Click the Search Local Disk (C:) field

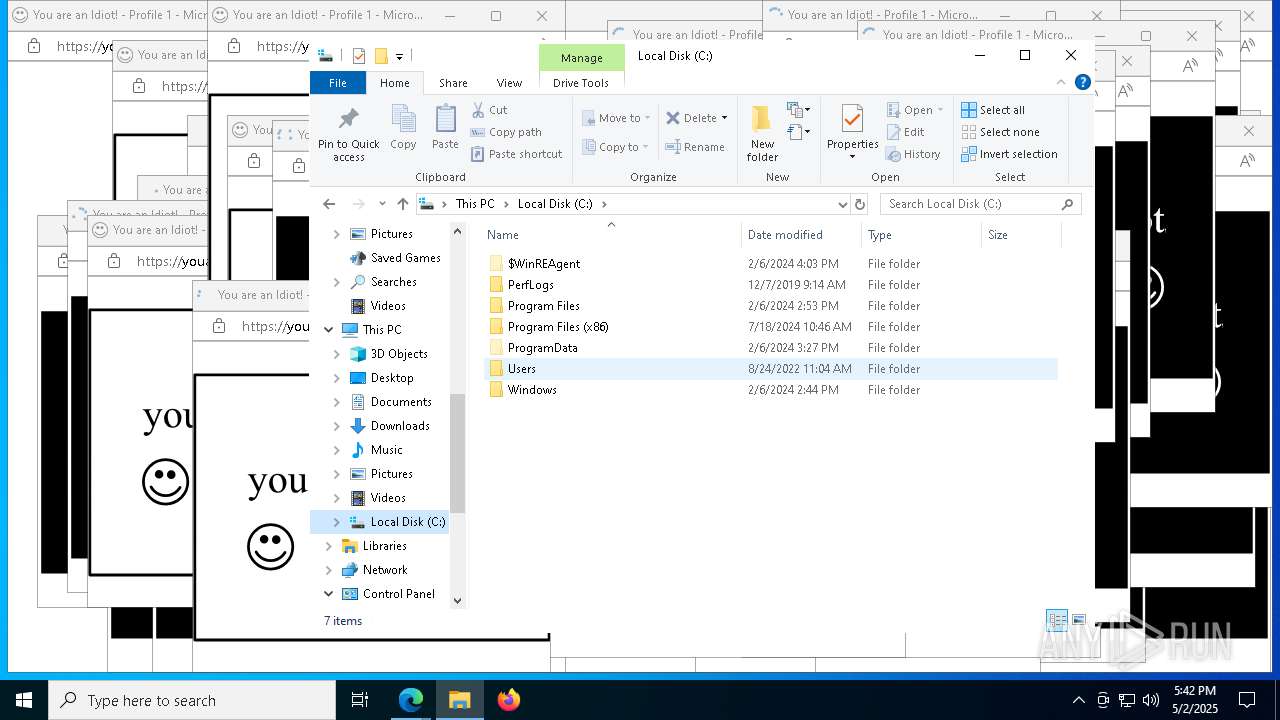coord(980,204)
